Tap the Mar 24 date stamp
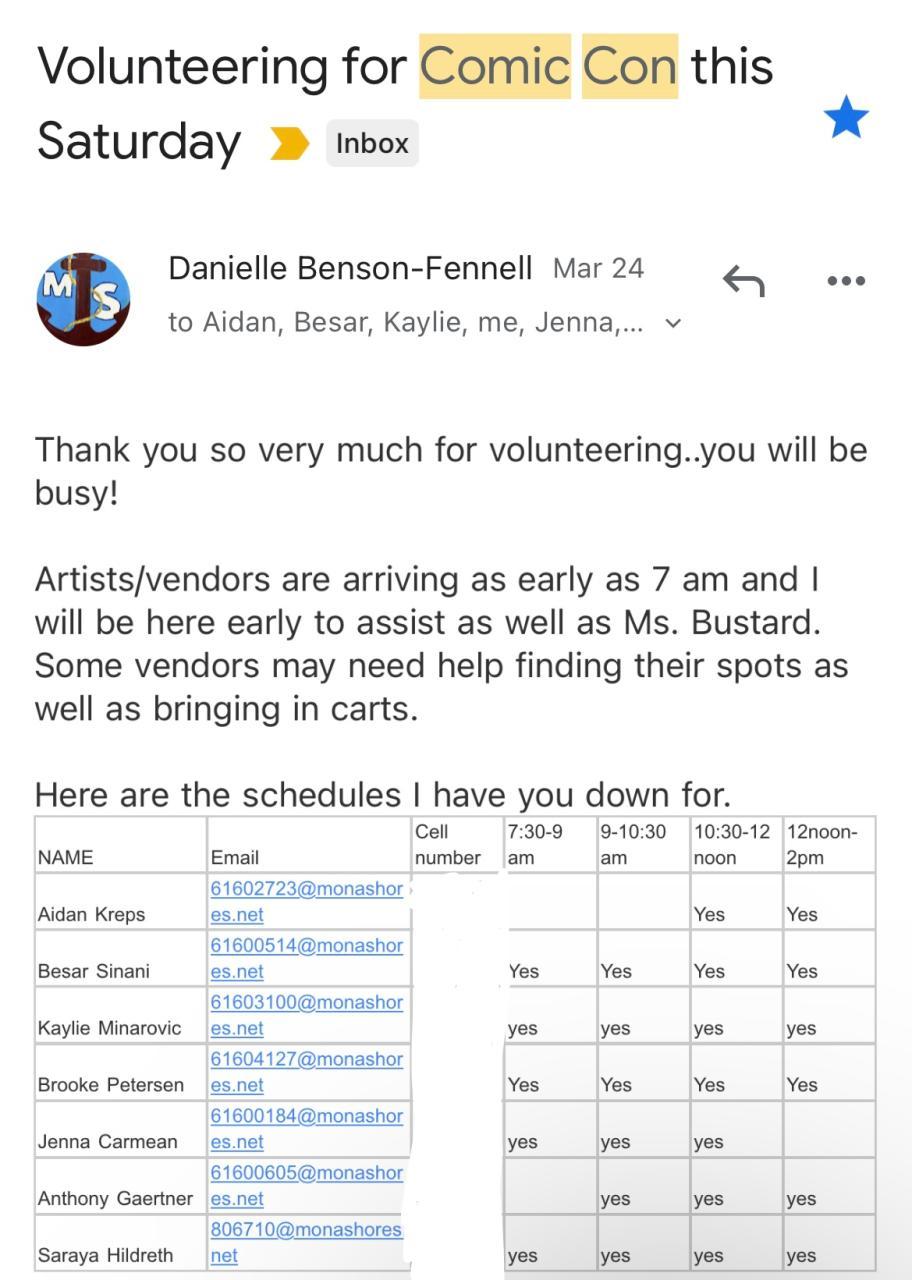 click(598, 268)
